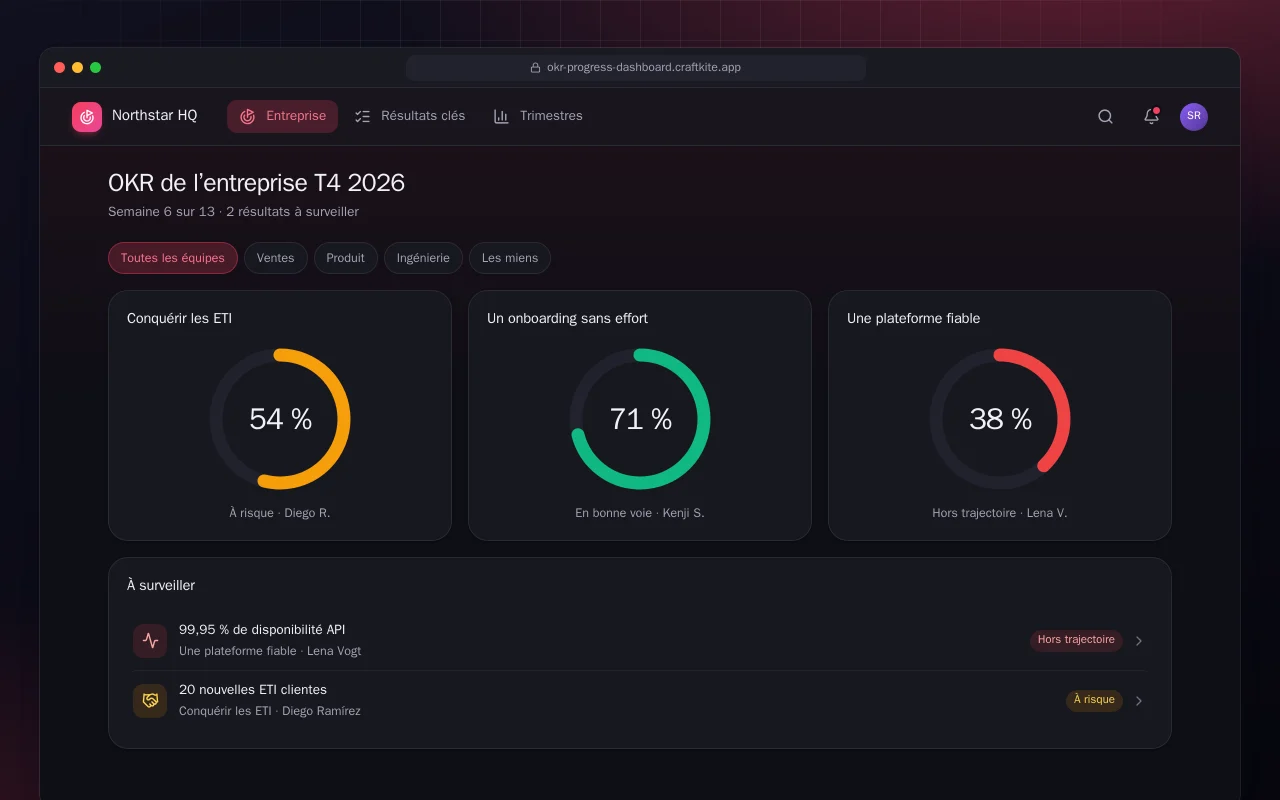1280x800 pixels.
Task: Open Un onboarding sans effort card title
Action: coord(567,318)
